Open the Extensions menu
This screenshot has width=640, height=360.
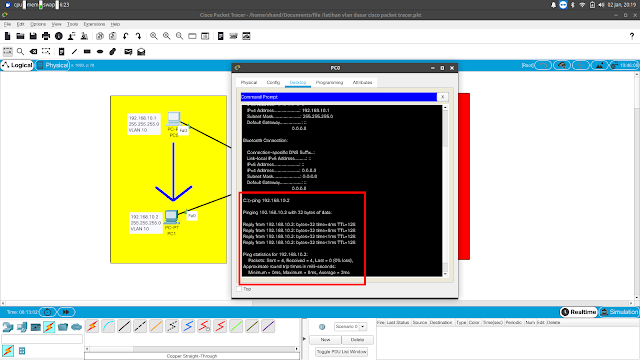coord(94,24)
